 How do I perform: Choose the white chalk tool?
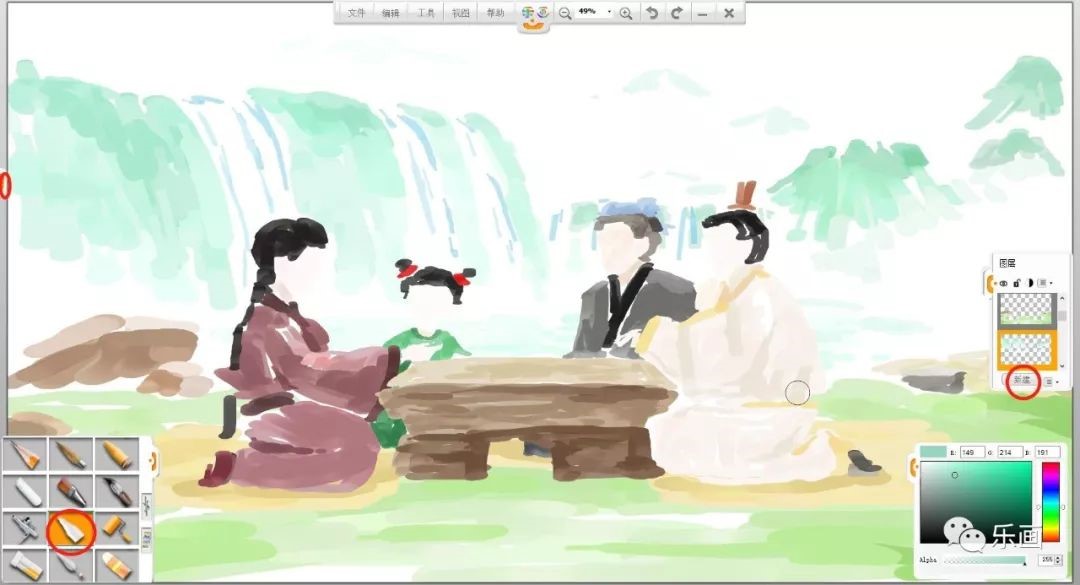pyautogui.click(x=24, y=492)
